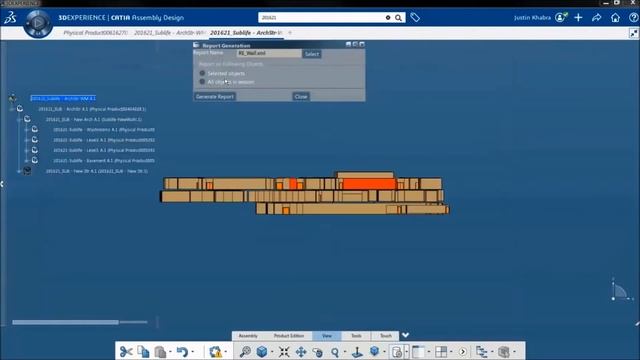Screen dimensions: 640x360
Task: Click the bright orange block in model
Action: (x=369, y=184)
